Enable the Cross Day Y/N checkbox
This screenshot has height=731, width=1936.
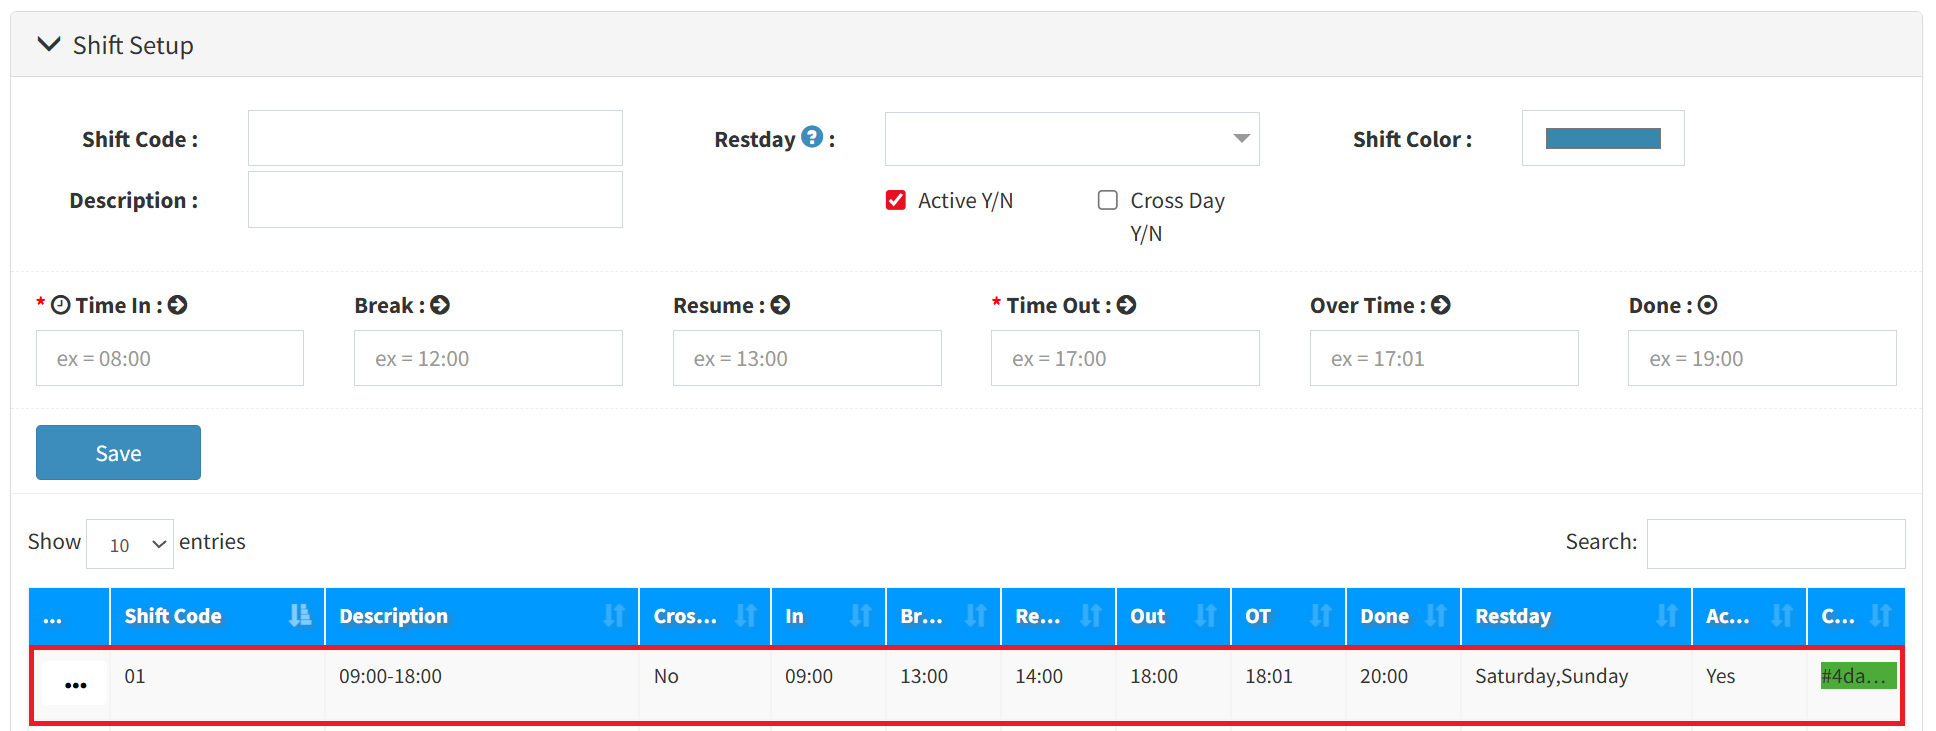[x=1108, y=200]
